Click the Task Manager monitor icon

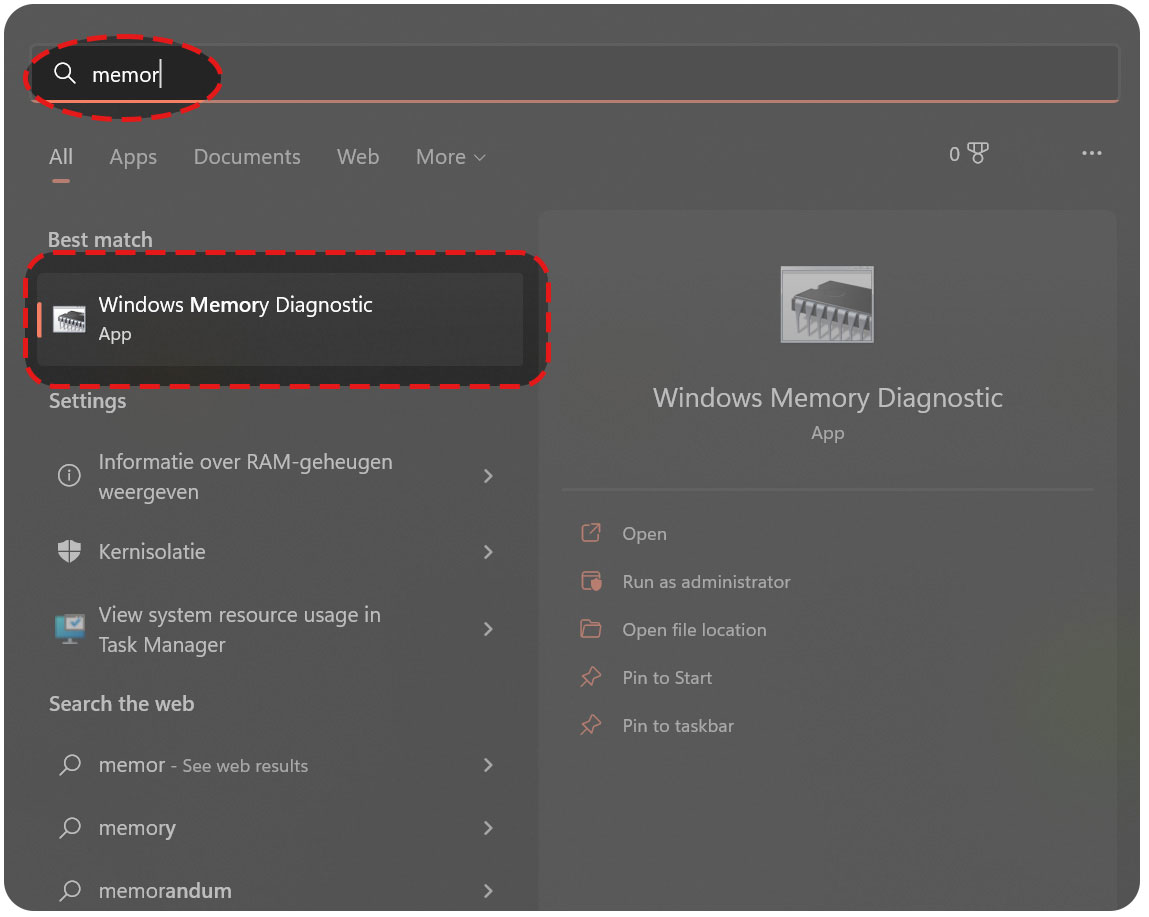[70, 630]
